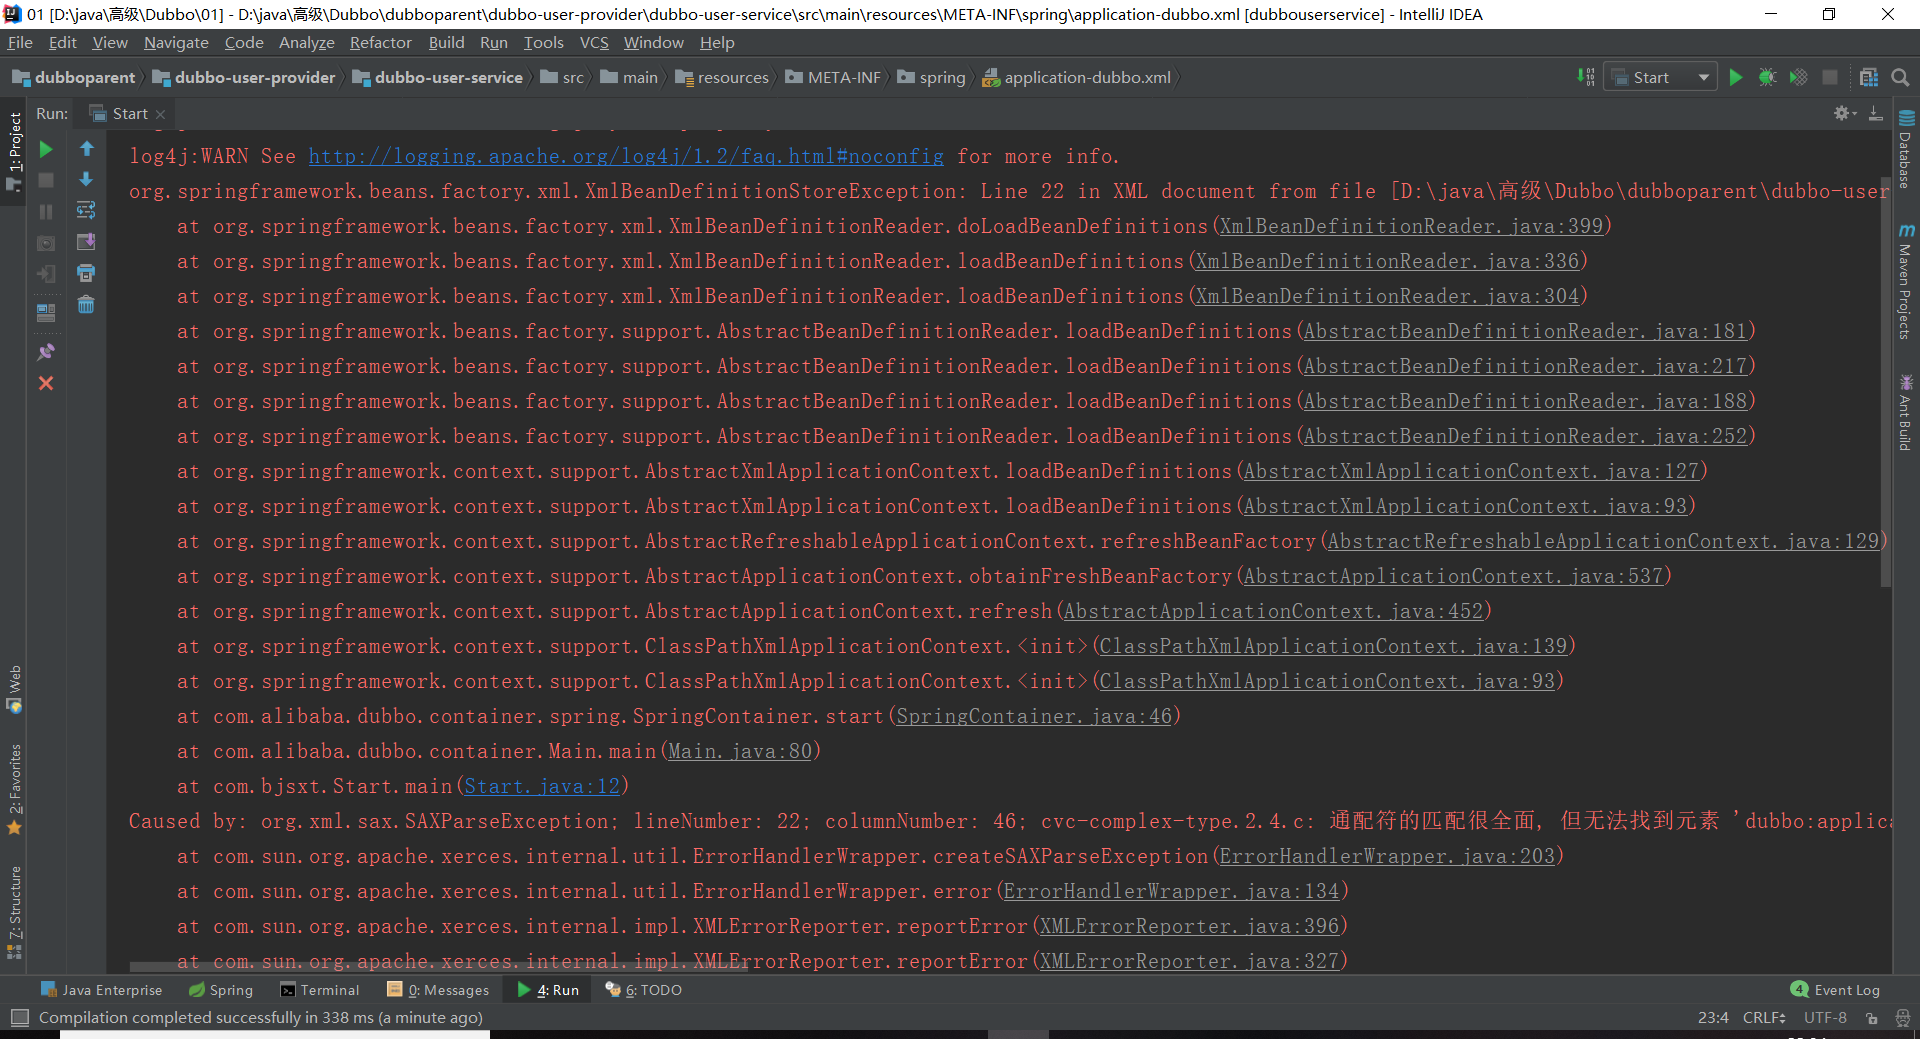Open SpringContainer.java:46 stack link

coord(1034,716)
